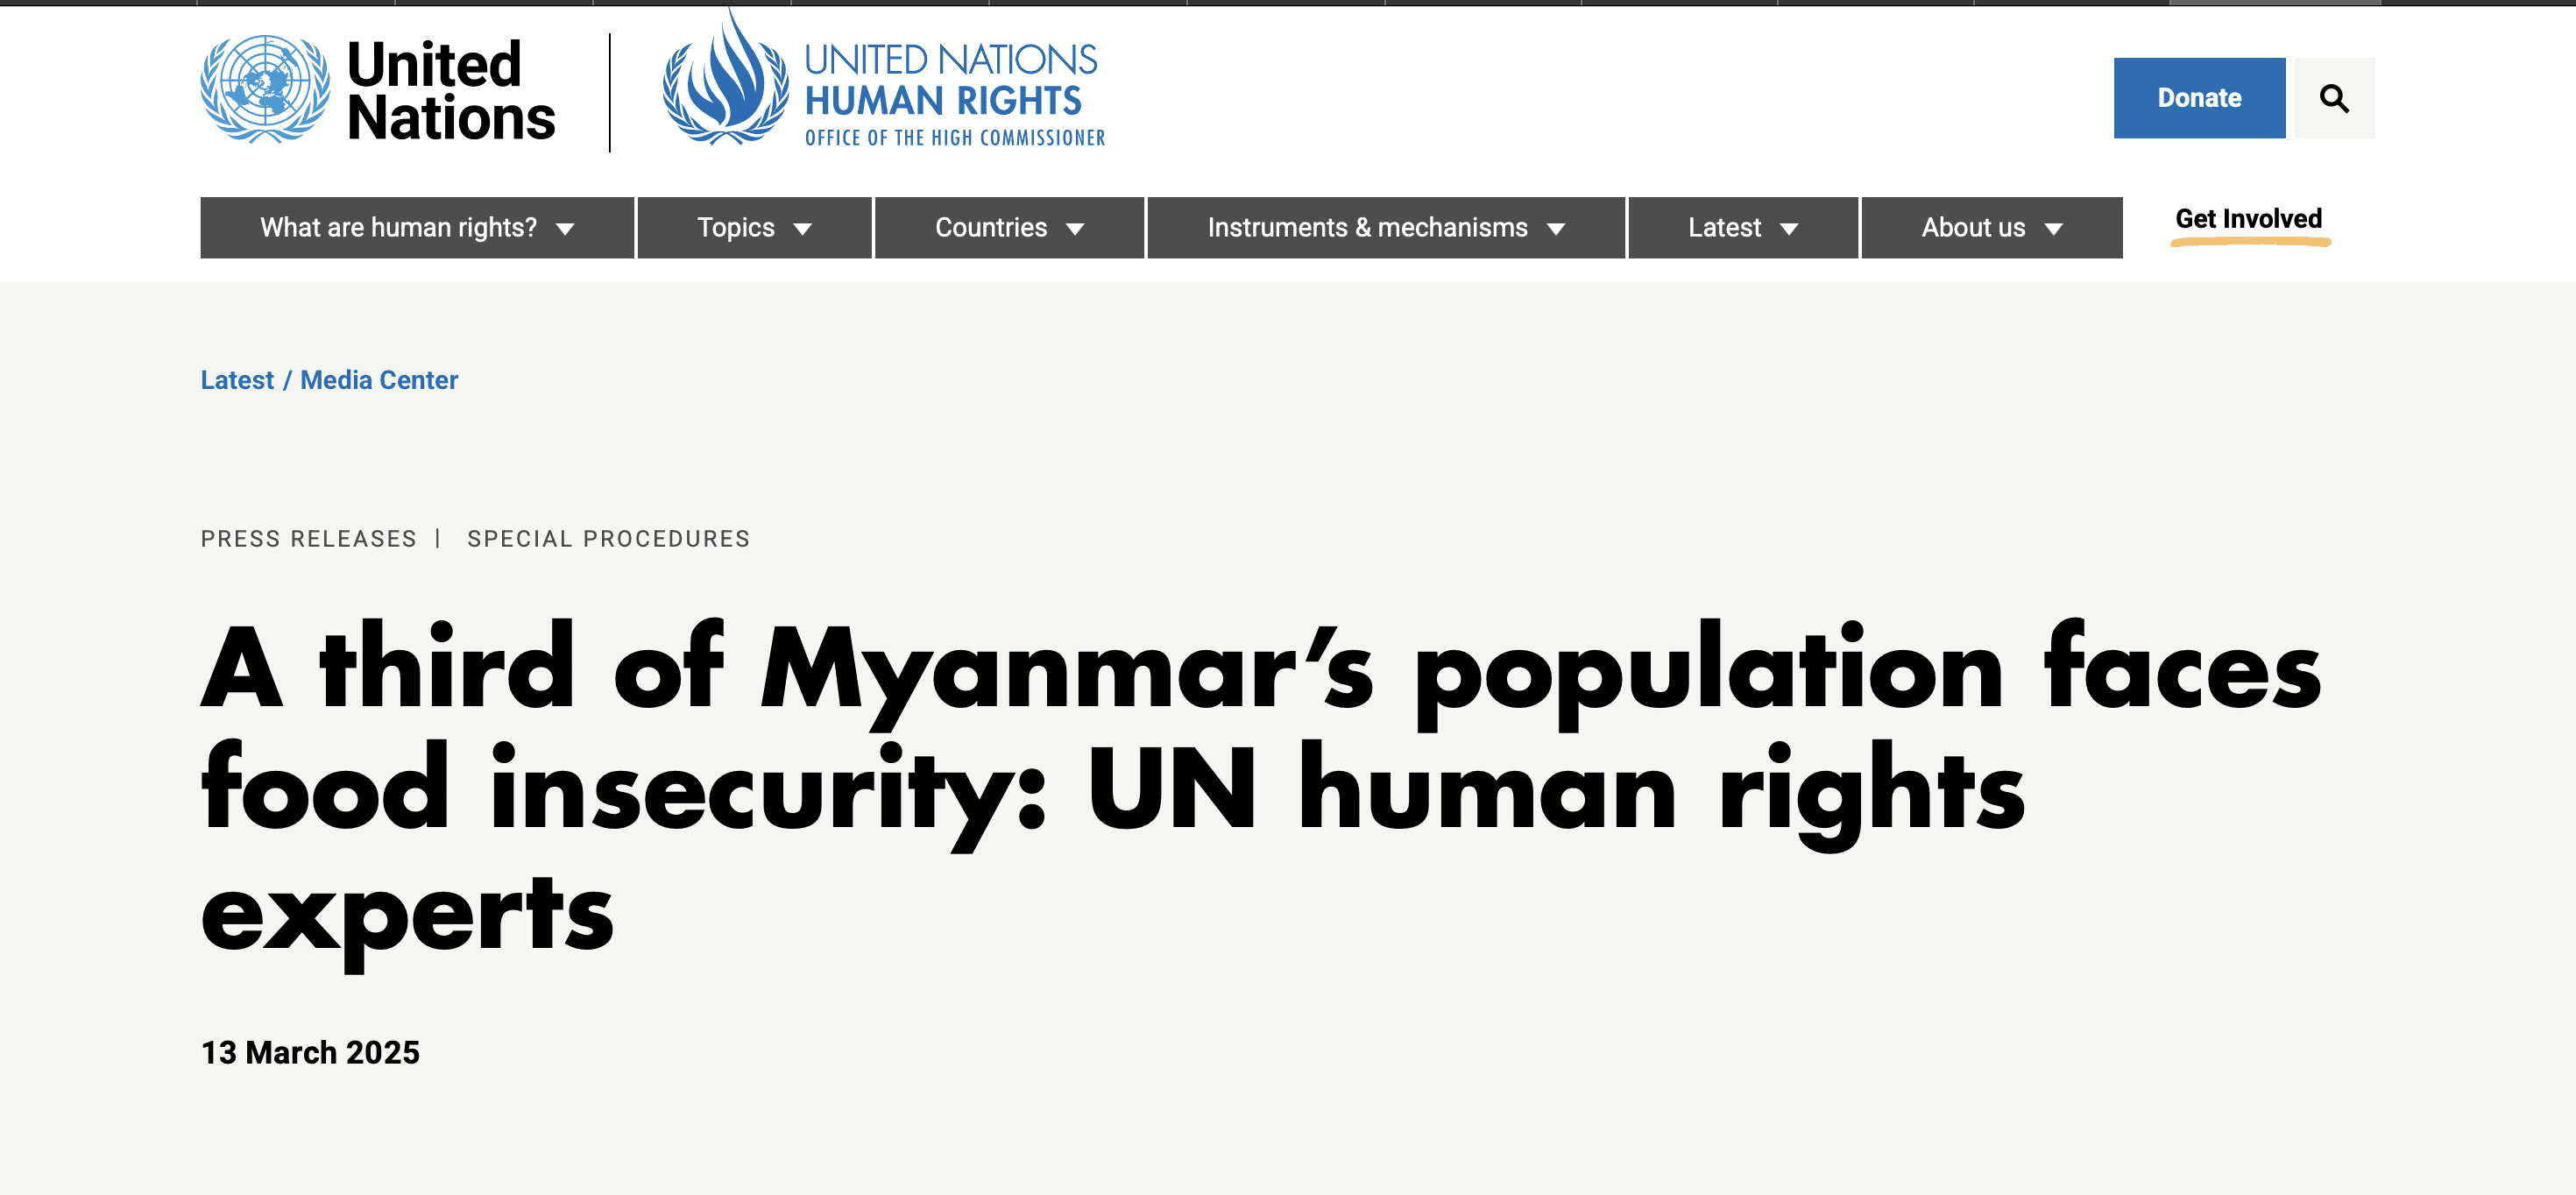Image resolution: width=2576 pixels, height=1195 pixels.
Task: Click the Donate button
Action: (x=2199, y=98)
